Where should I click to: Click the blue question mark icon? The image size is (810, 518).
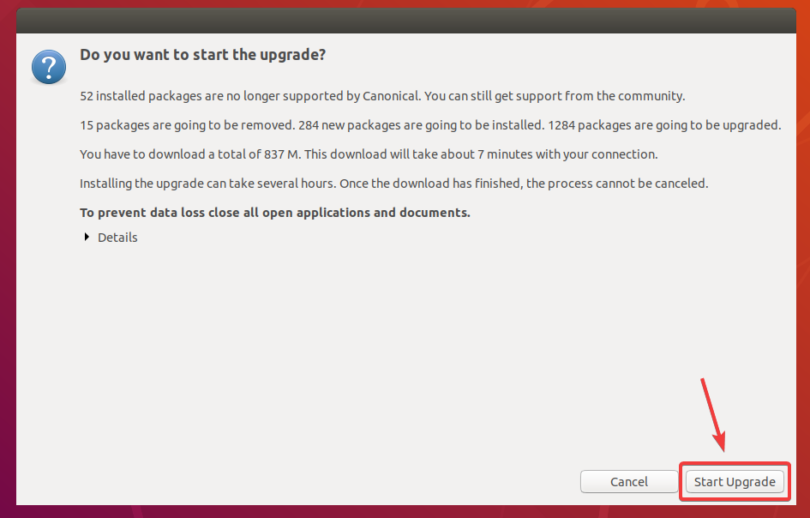coord(48,68)
